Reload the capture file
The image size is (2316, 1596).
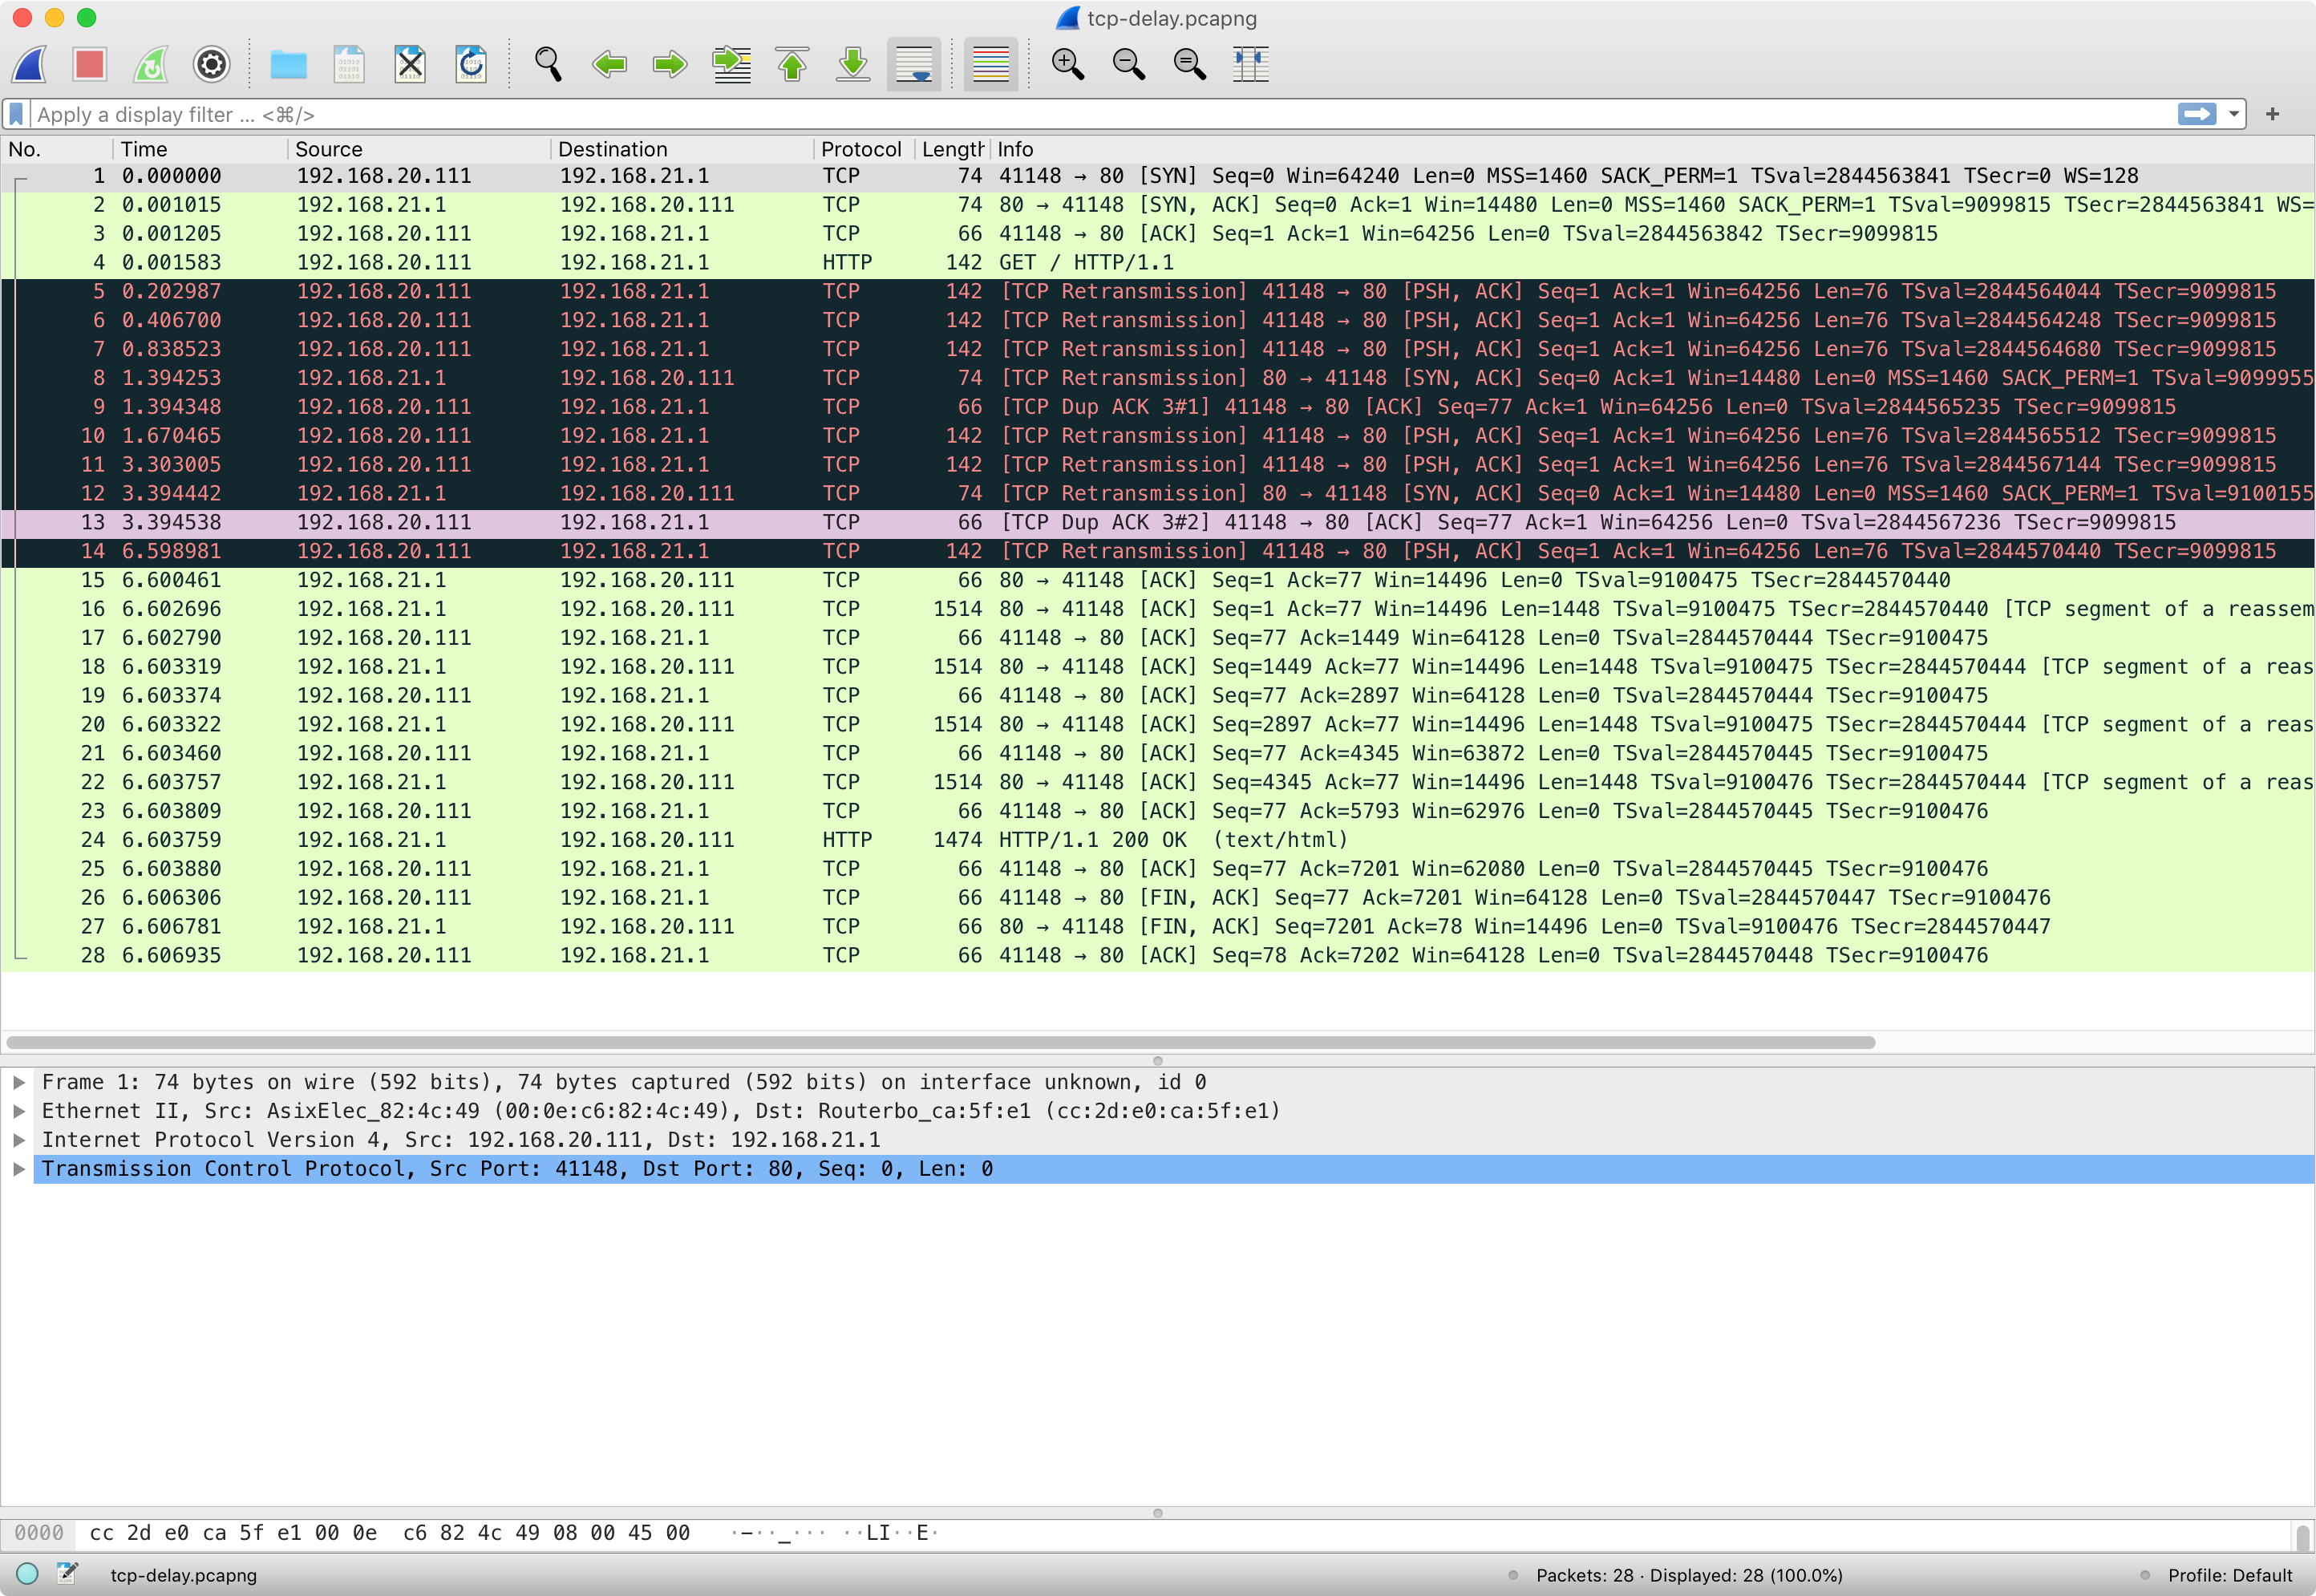[470, 63]
